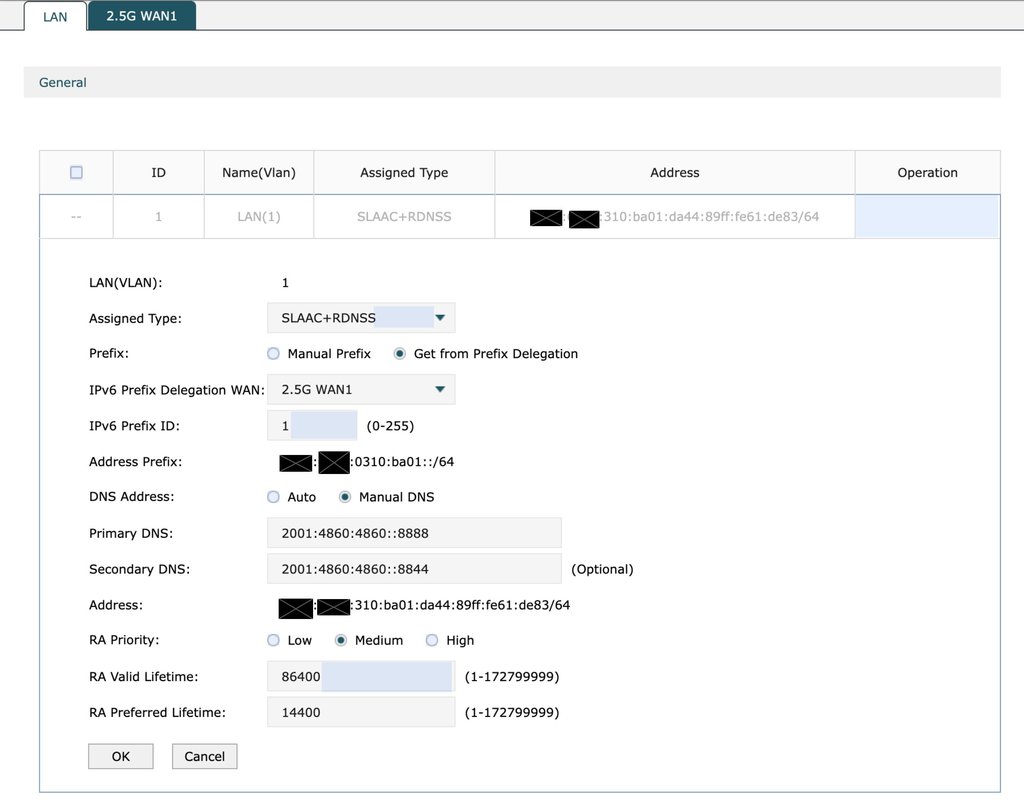Select the Manual Prefix radio button
This screenshot has height=803, width=1024.
[x=274, y=354]
